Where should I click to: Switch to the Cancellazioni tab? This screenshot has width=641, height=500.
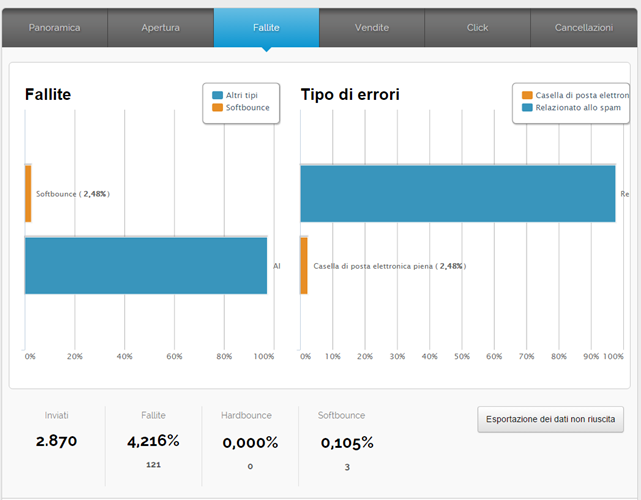584,28
